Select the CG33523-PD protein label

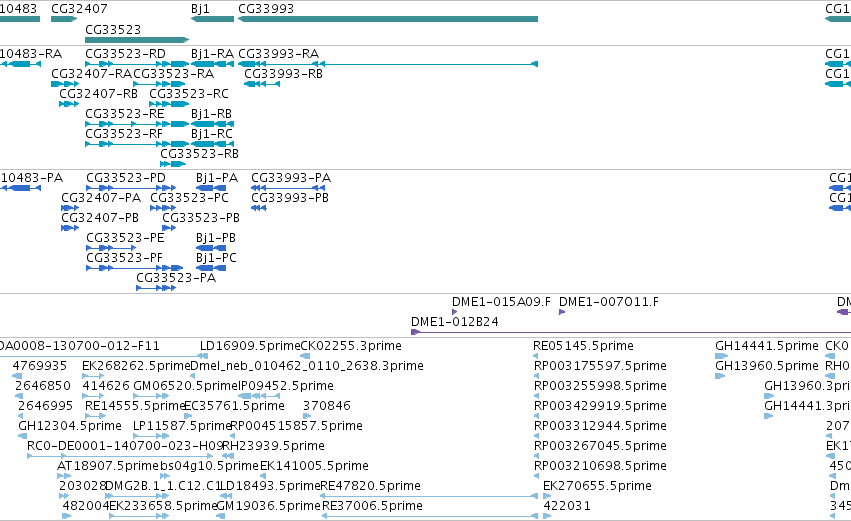[x=126, y=178]
